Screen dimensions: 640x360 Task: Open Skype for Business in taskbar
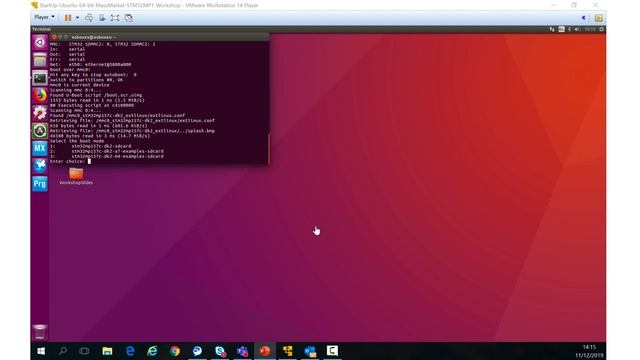point(220,351)
